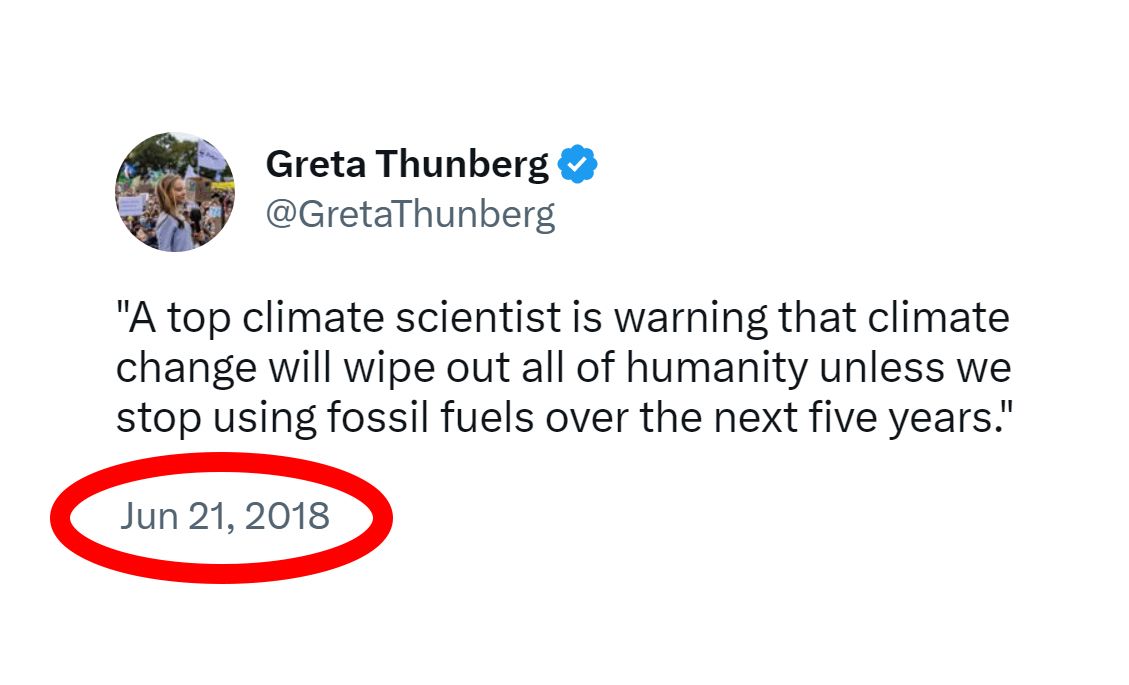Open the @GretaThunberg handle link

(x=410, y=214)
